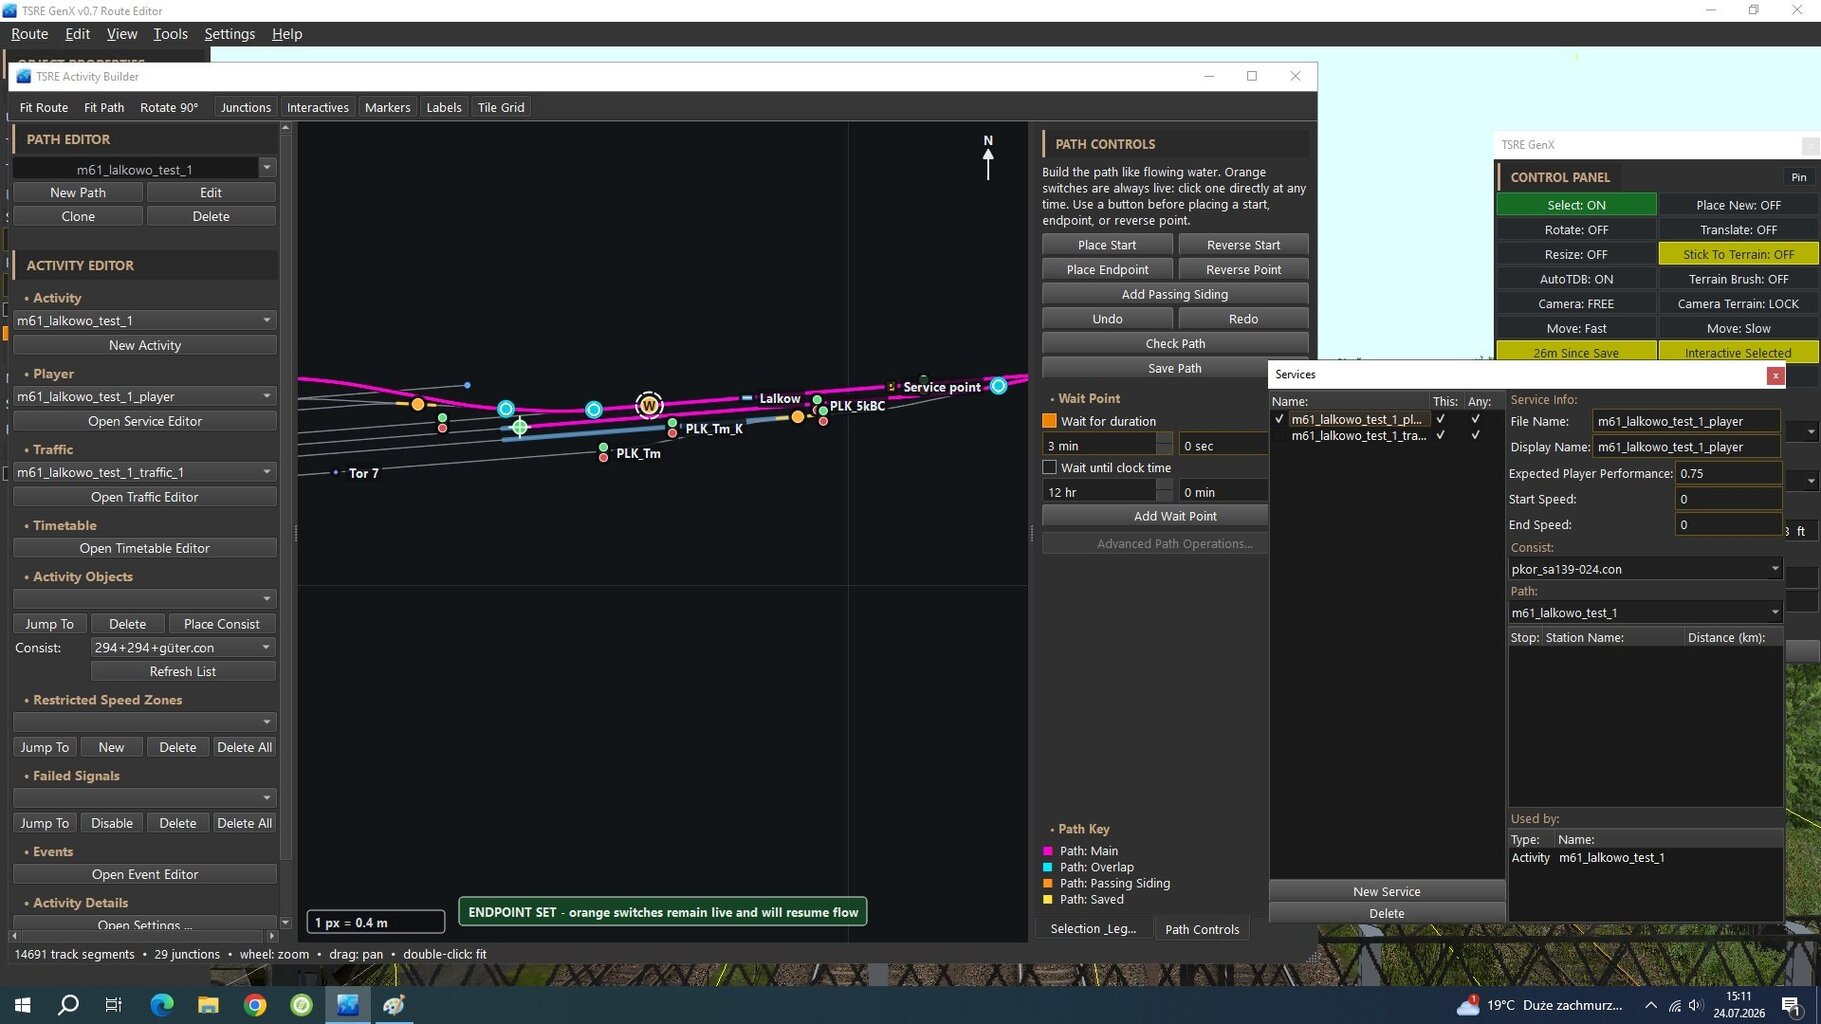The image size is (1821, 1024).
Task: Open Restricted Speed Zones dropdown
Action: (144, 722)
